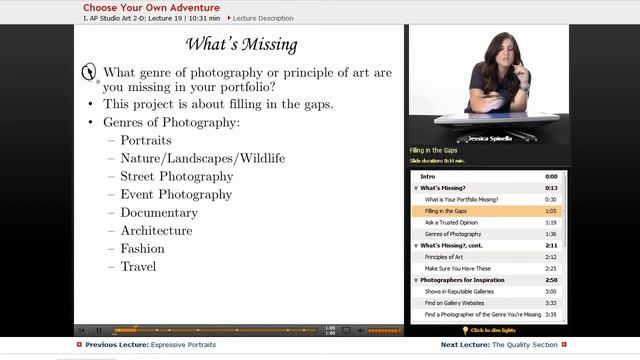Click 'Click to dim lights' text
Image resolution: width=640 pixels, height=360 pixels.
point(493,330)
